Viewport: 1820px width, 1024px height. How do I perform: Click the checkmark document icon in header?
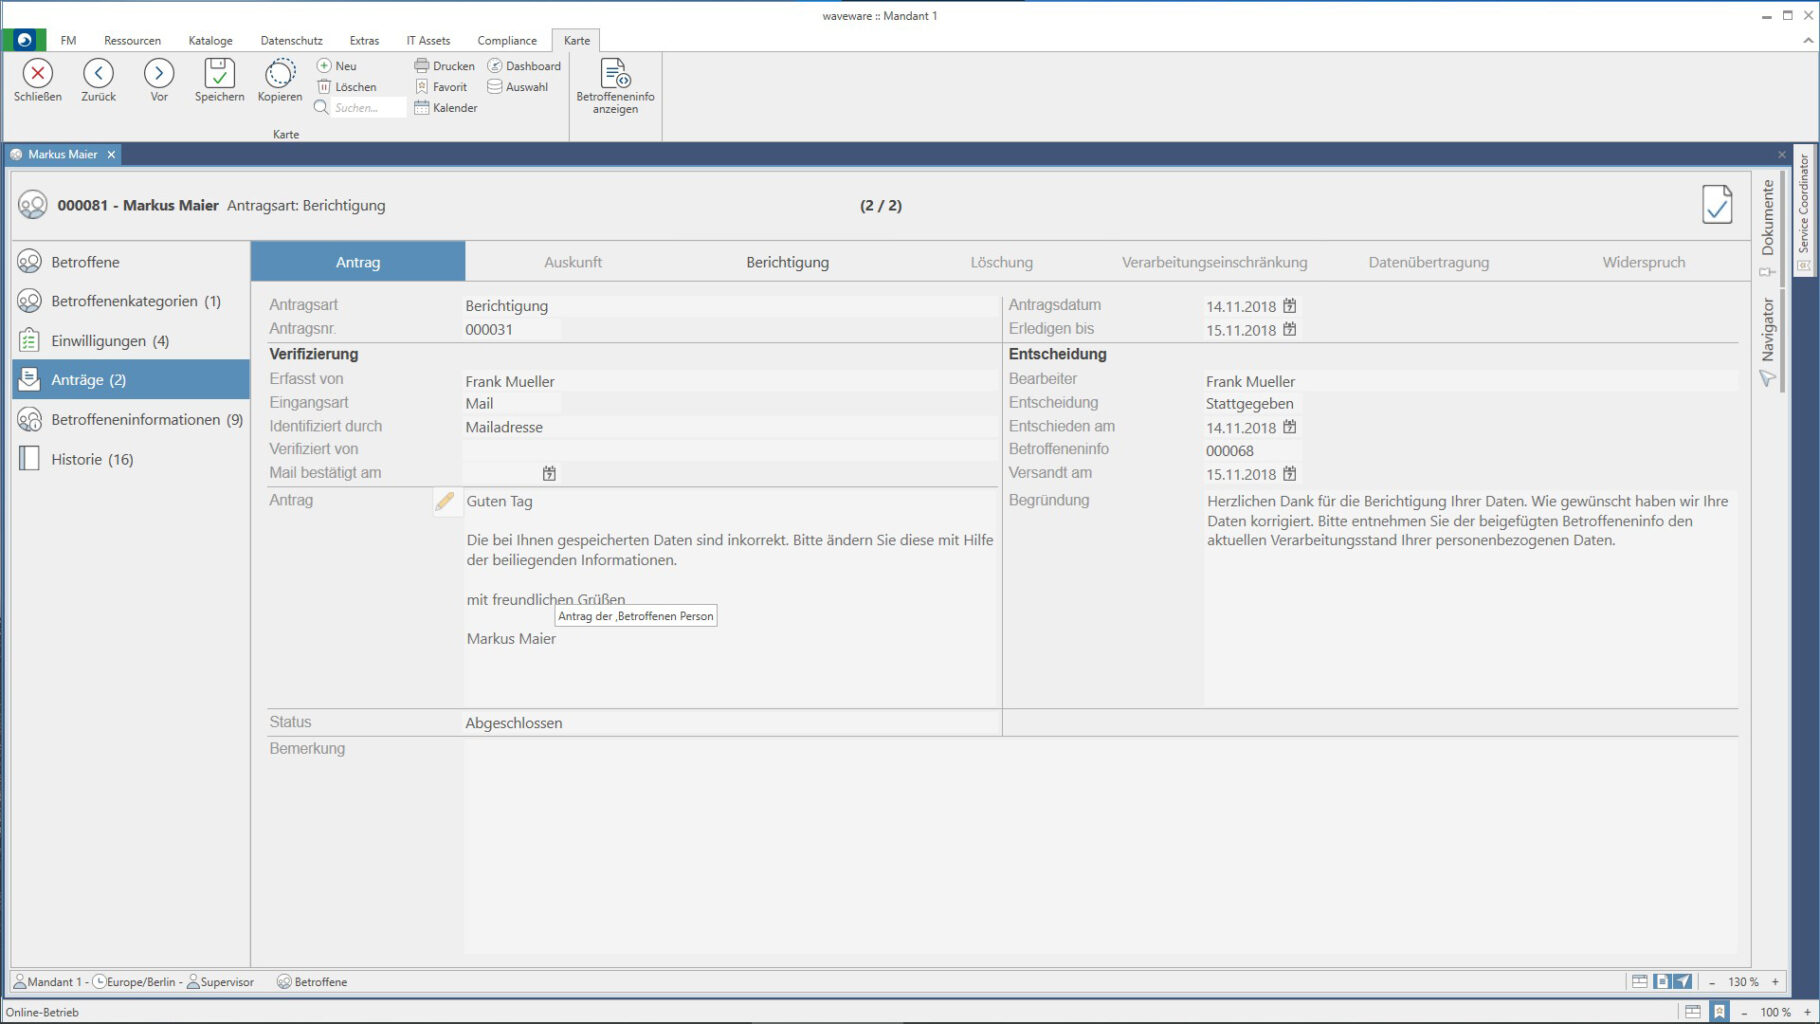point(1716,205)
